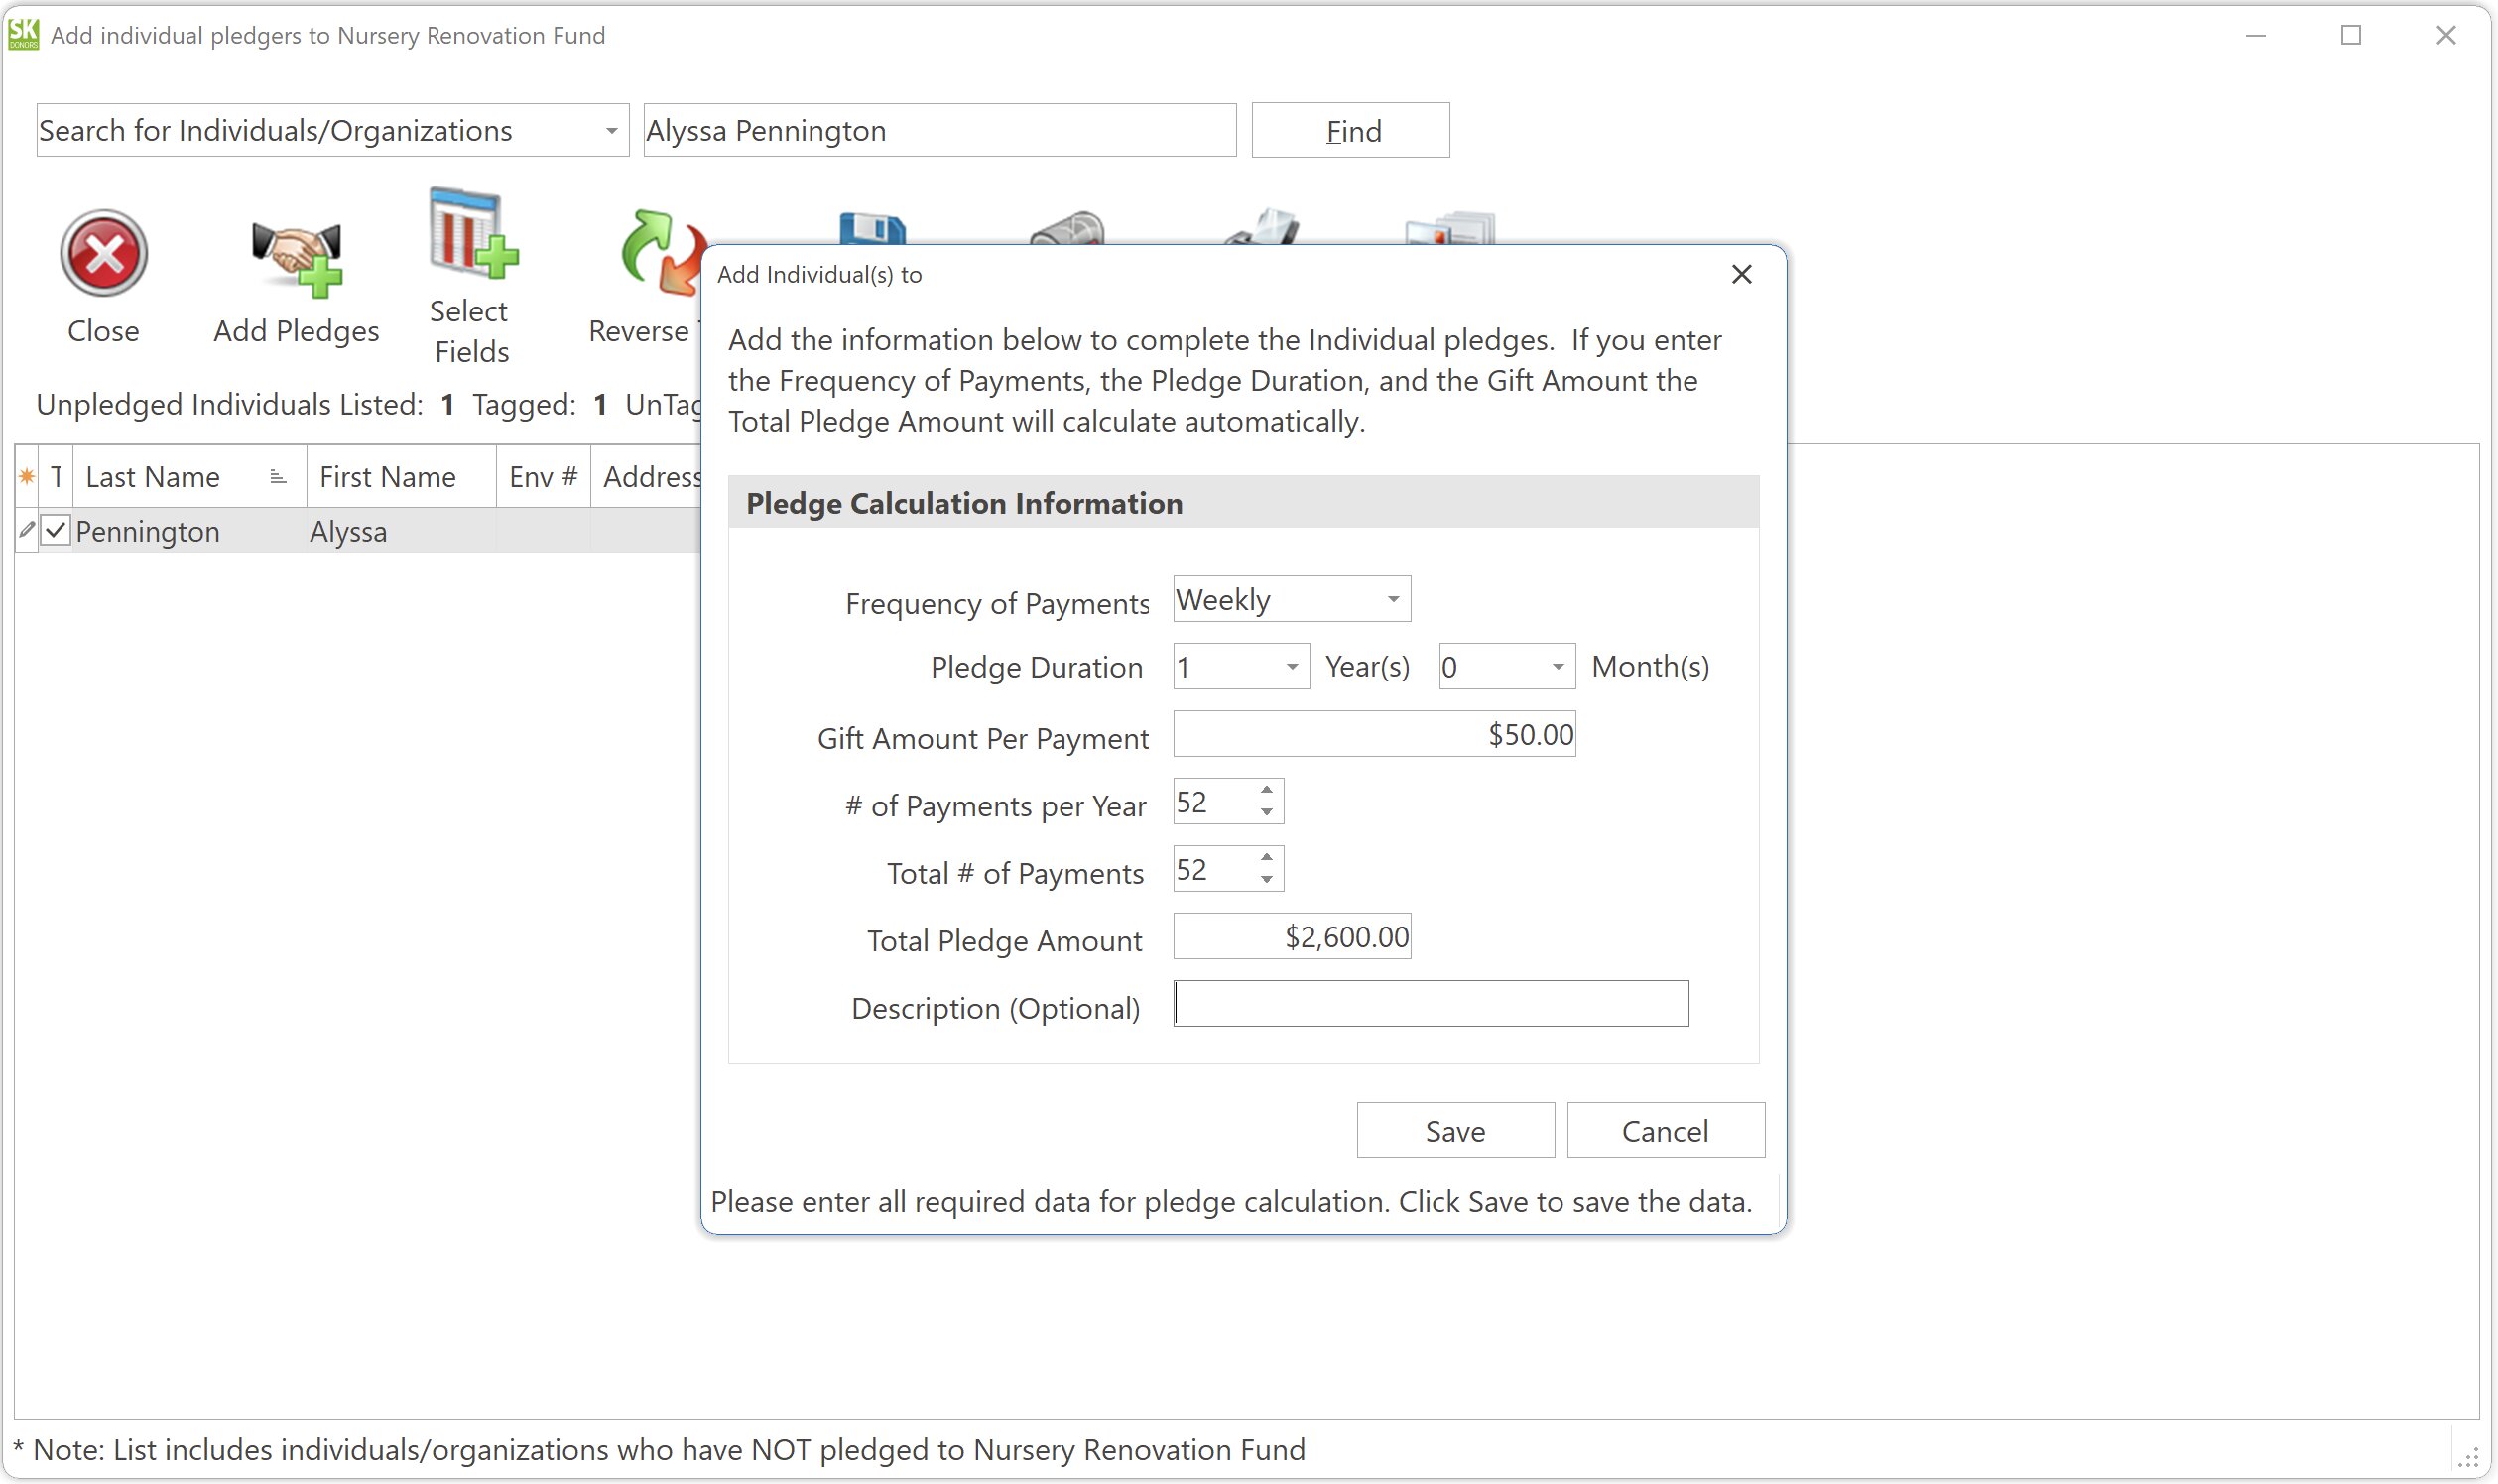Image resolution: width=2498 pixels, height=1484 pixels.
Task: Expand the Pledge Duration Year(s) dropdown
Action: click(1291, 666)
